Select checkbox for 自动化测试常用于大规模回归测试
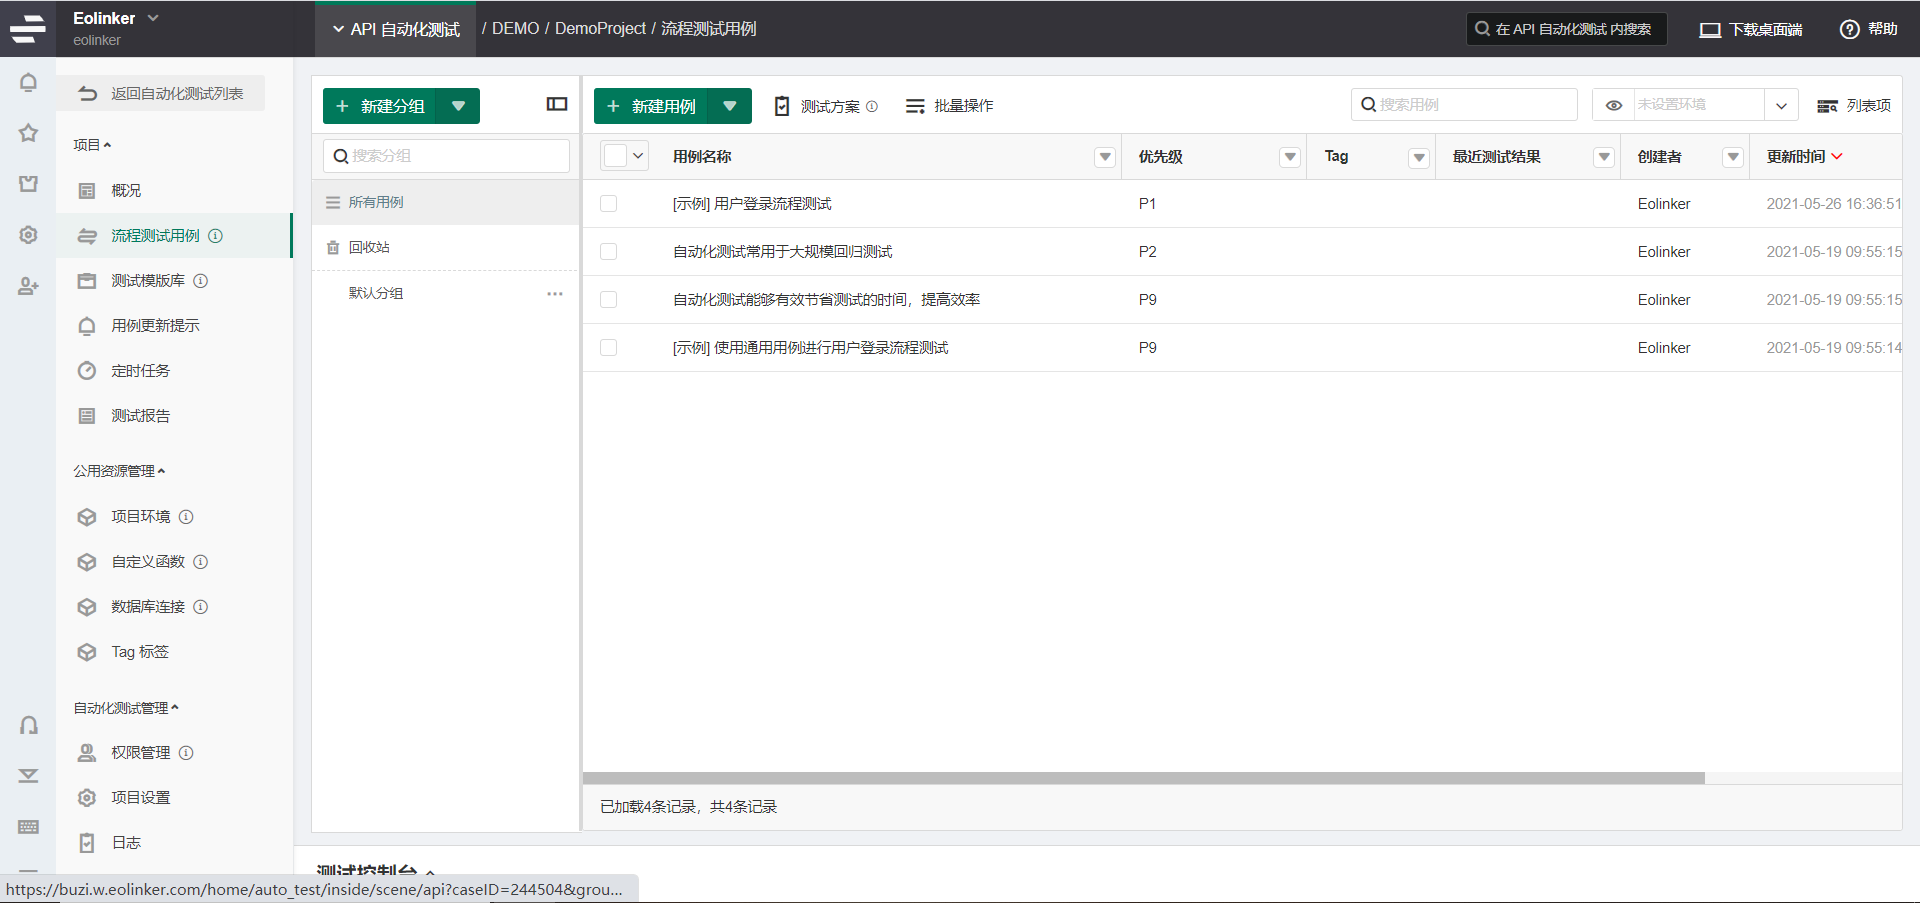Image resolution: width=1920 pixels, height=903 pixels. pyautogui.click(x=608, y=252)
